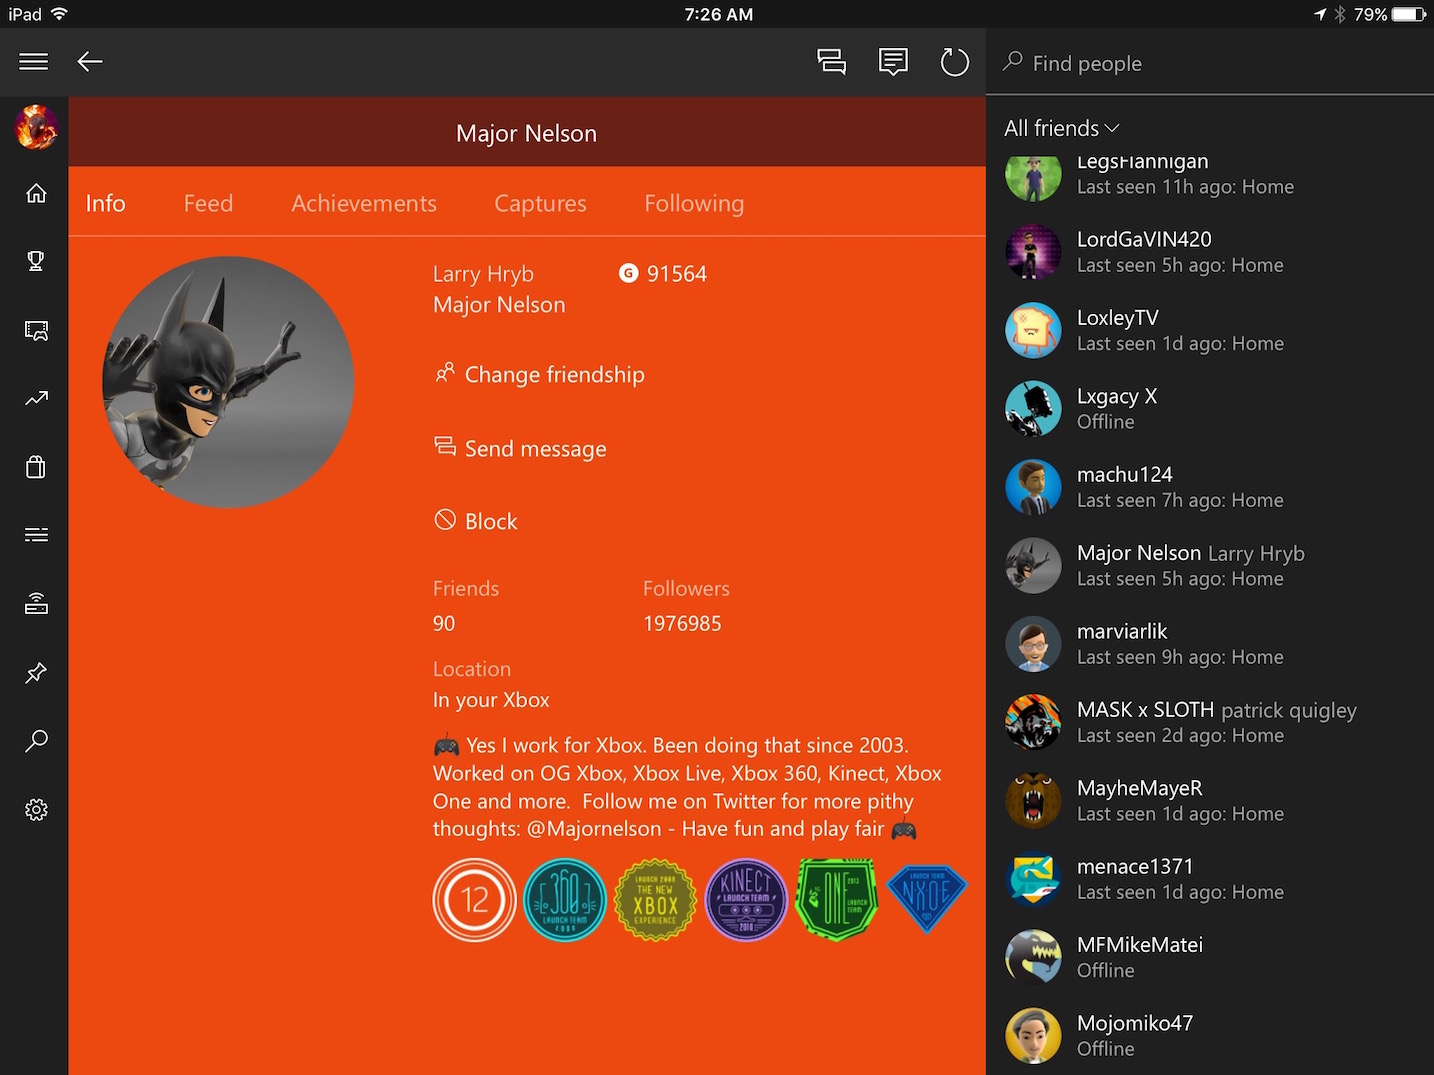Open LordGaVIN420 in friends list
Viewport: 1434px width, 1075px height.
1210,252
